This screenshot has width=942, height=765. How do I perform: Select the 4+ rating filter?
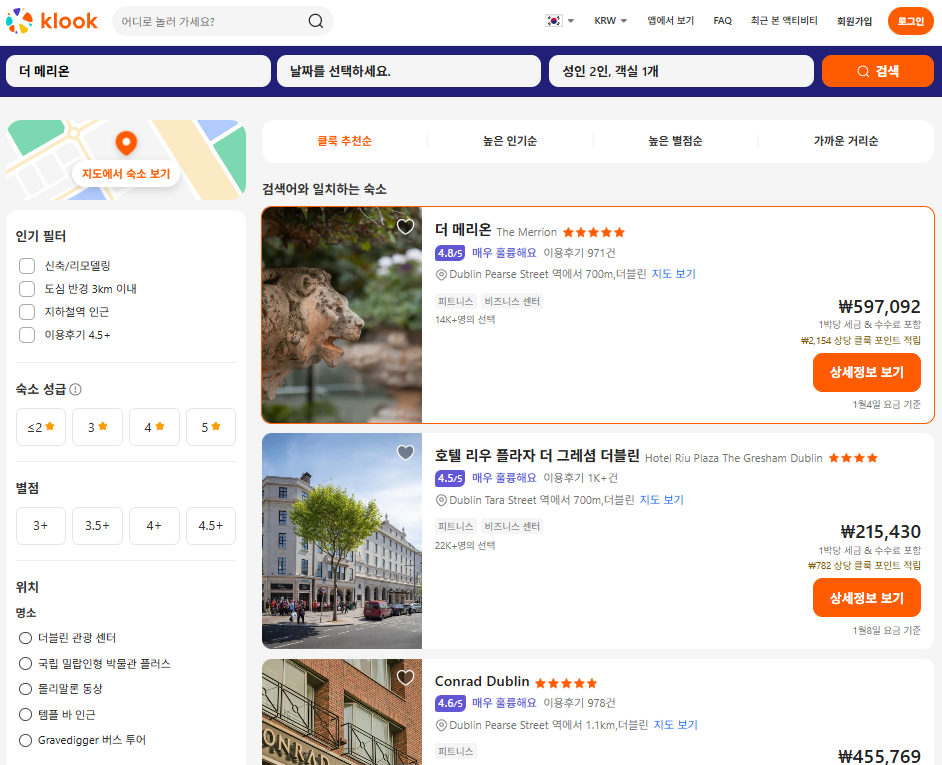coord(154,526)
